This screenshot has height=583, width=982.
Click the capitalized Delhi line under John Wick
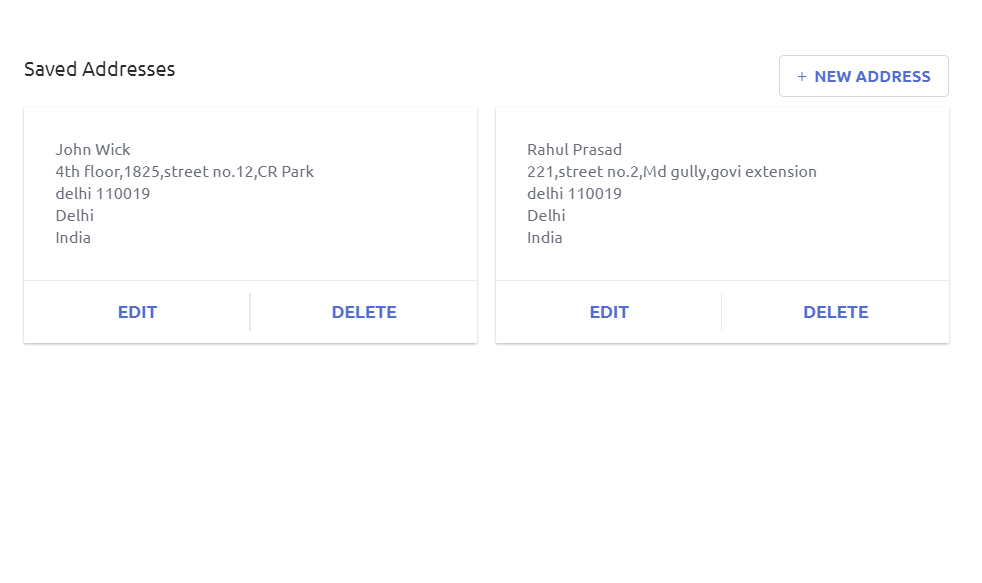tap(75, 216)
